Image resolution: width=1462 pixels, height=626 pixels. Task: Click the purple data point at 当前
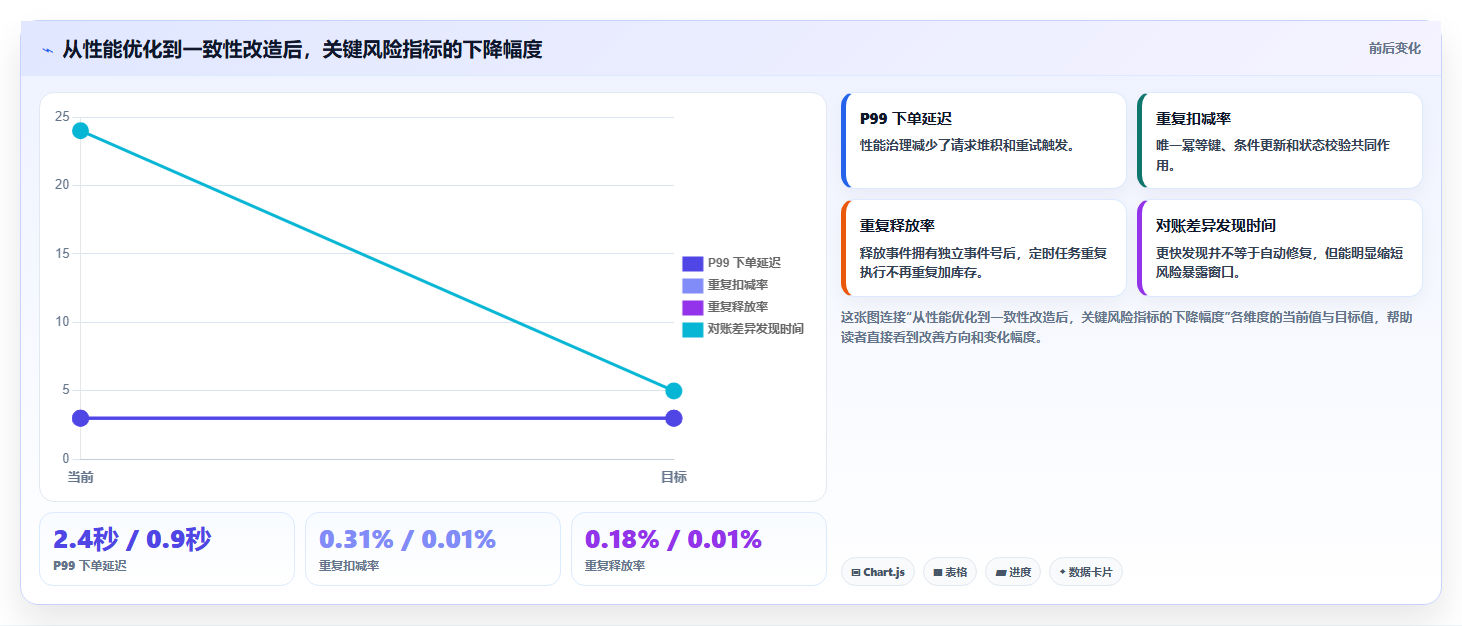pos(81,418)
